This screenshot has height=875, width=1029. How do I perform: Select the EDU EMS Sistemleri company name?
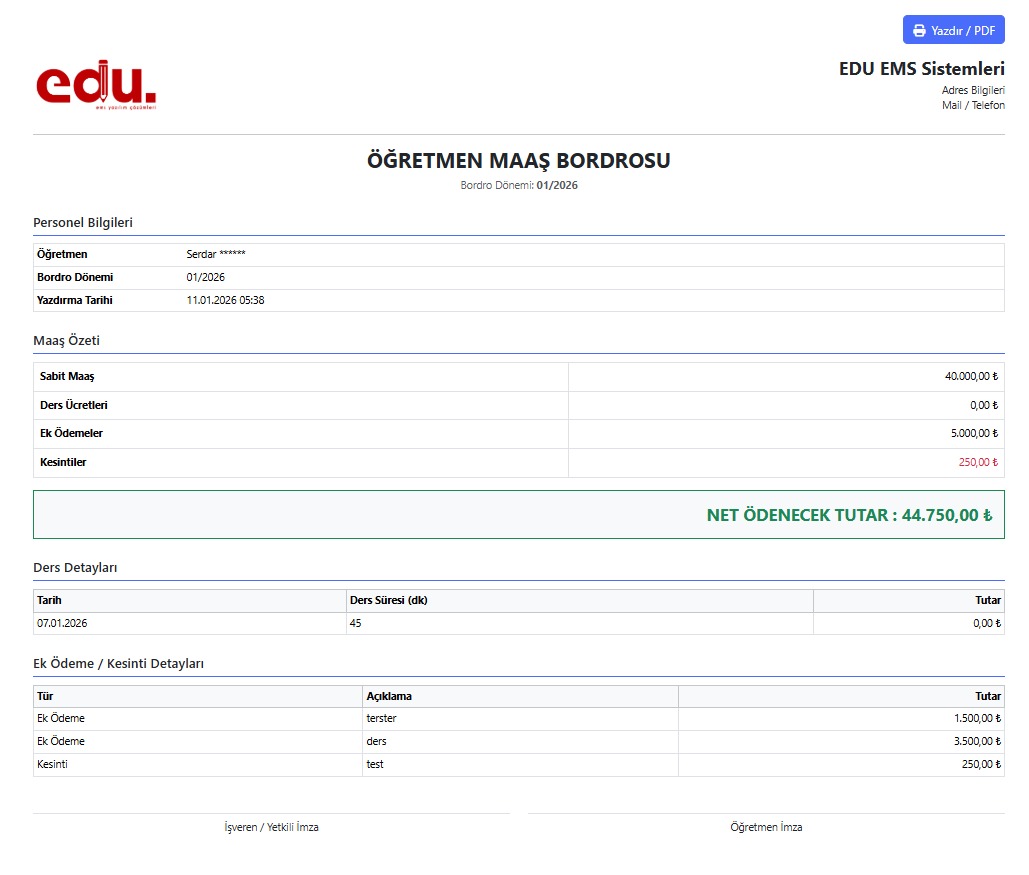pos(921,69)
